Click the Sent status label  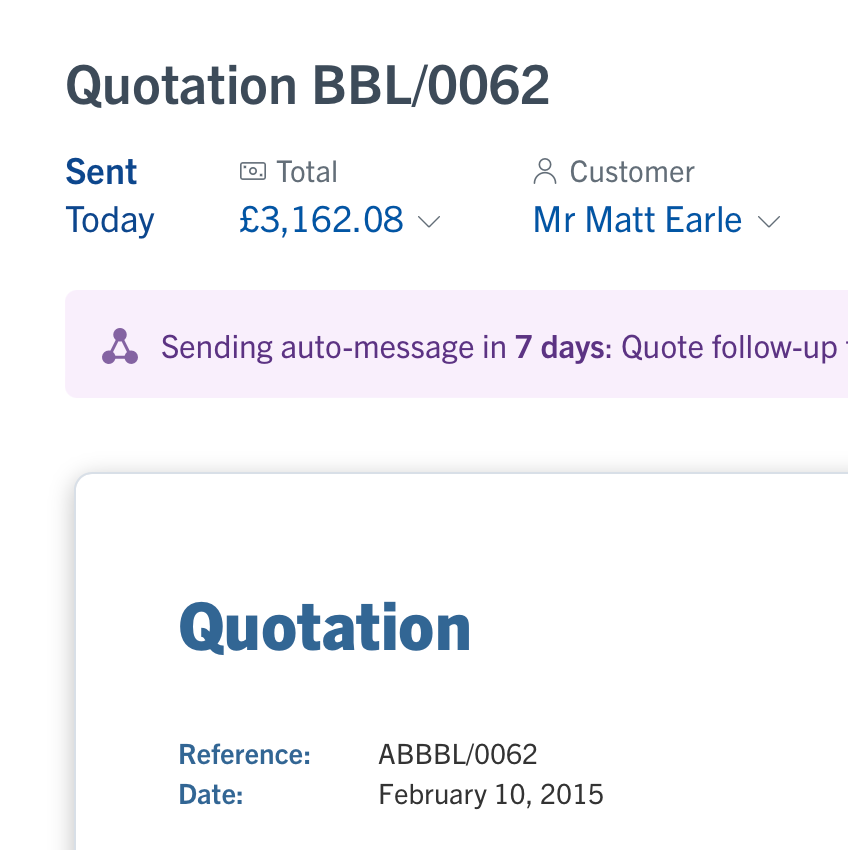click(x=101, y=172)
